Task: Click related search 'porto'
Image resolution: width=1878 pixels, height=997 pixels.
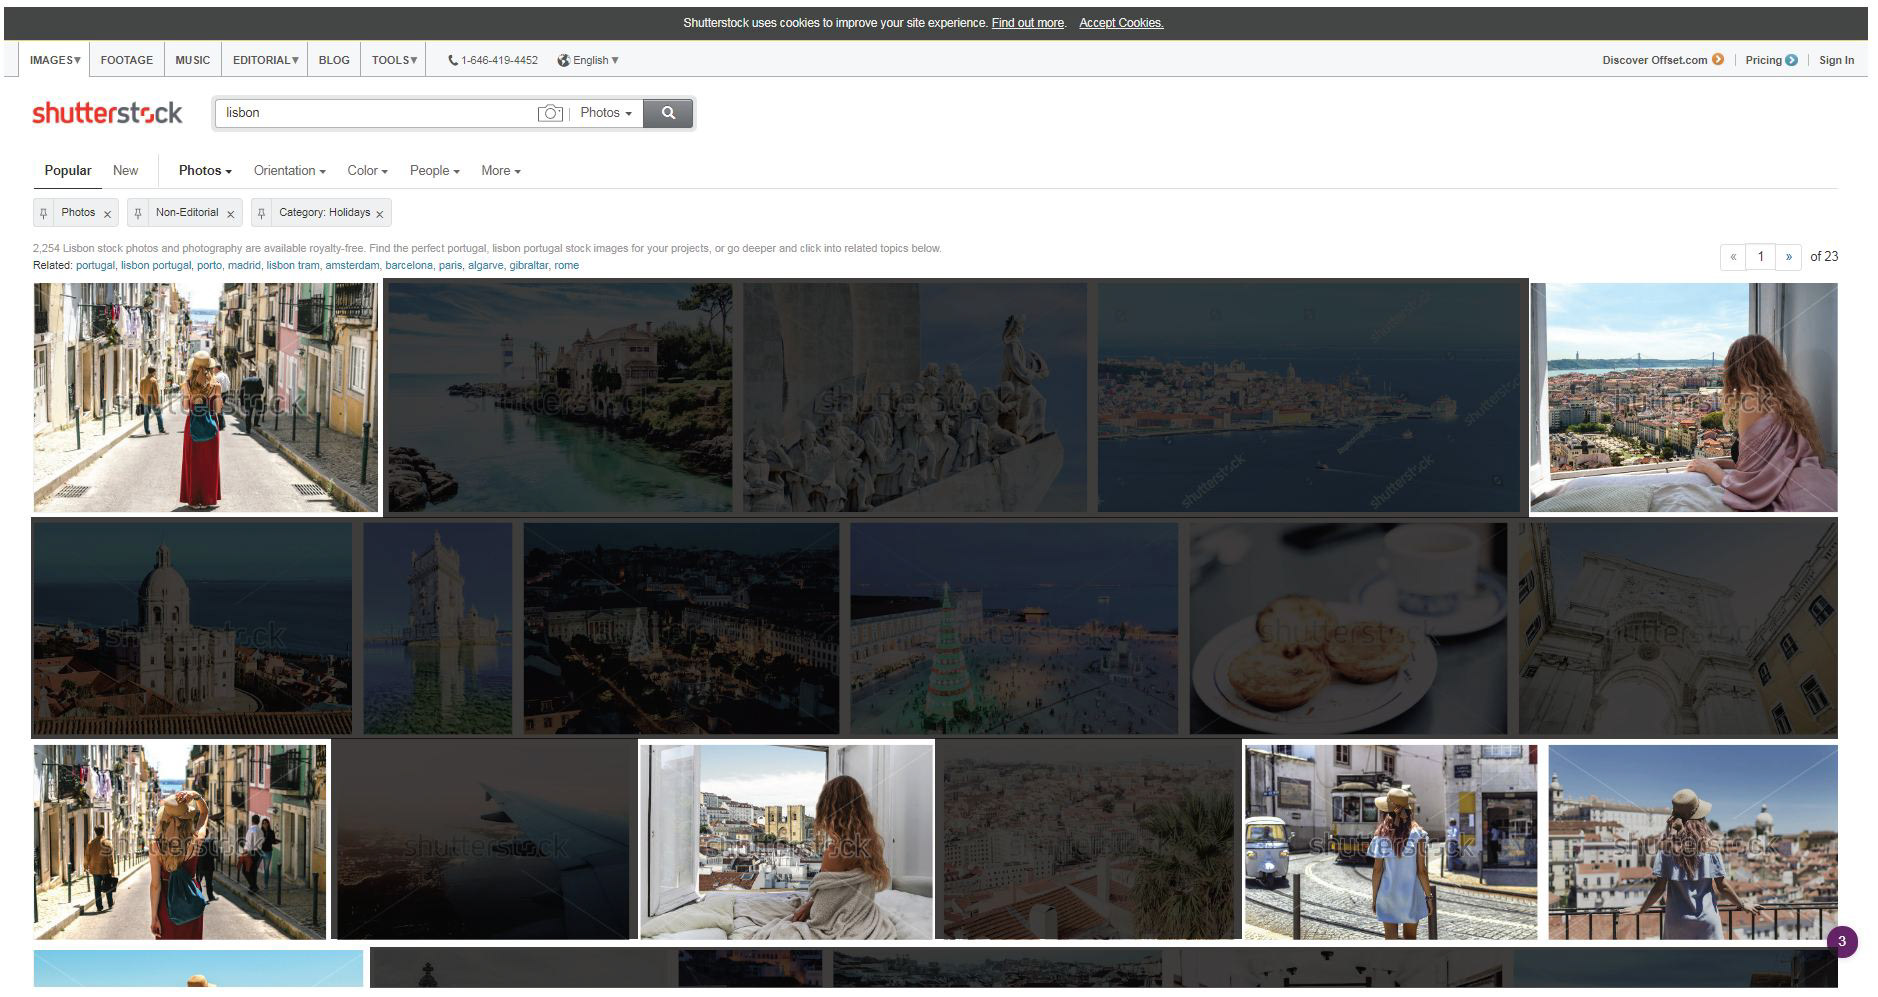Action: [x=209, y=265]
